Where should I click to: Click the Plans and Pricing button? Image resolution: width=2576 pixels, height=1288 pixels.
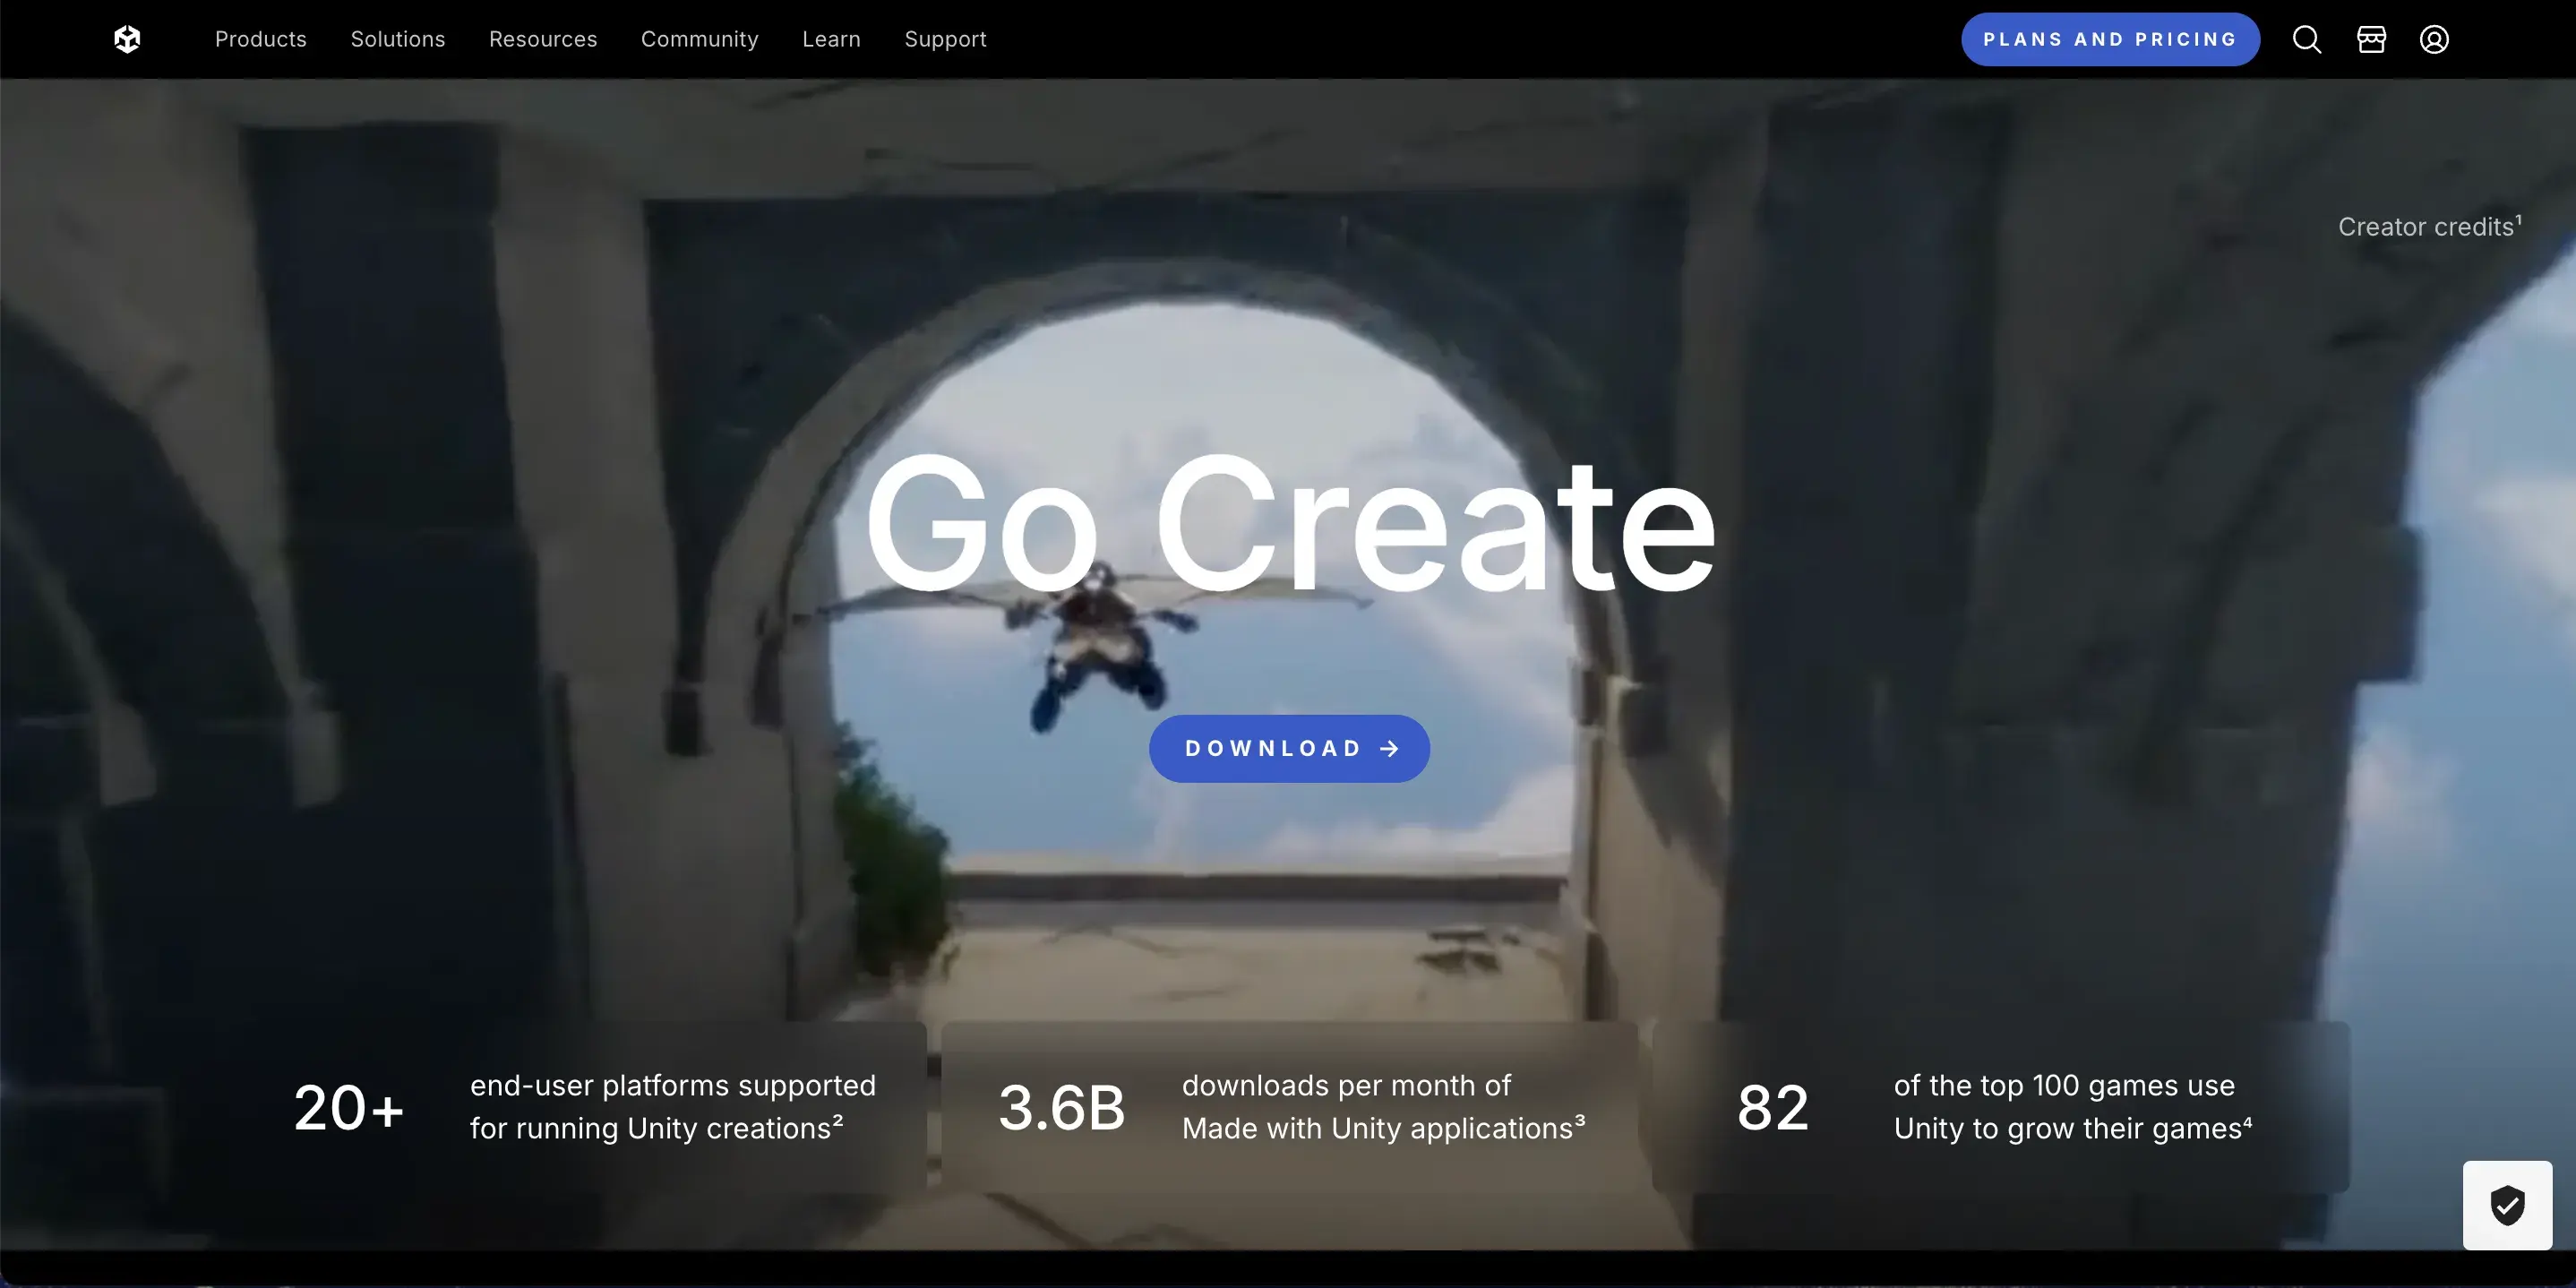point(2109,39)
